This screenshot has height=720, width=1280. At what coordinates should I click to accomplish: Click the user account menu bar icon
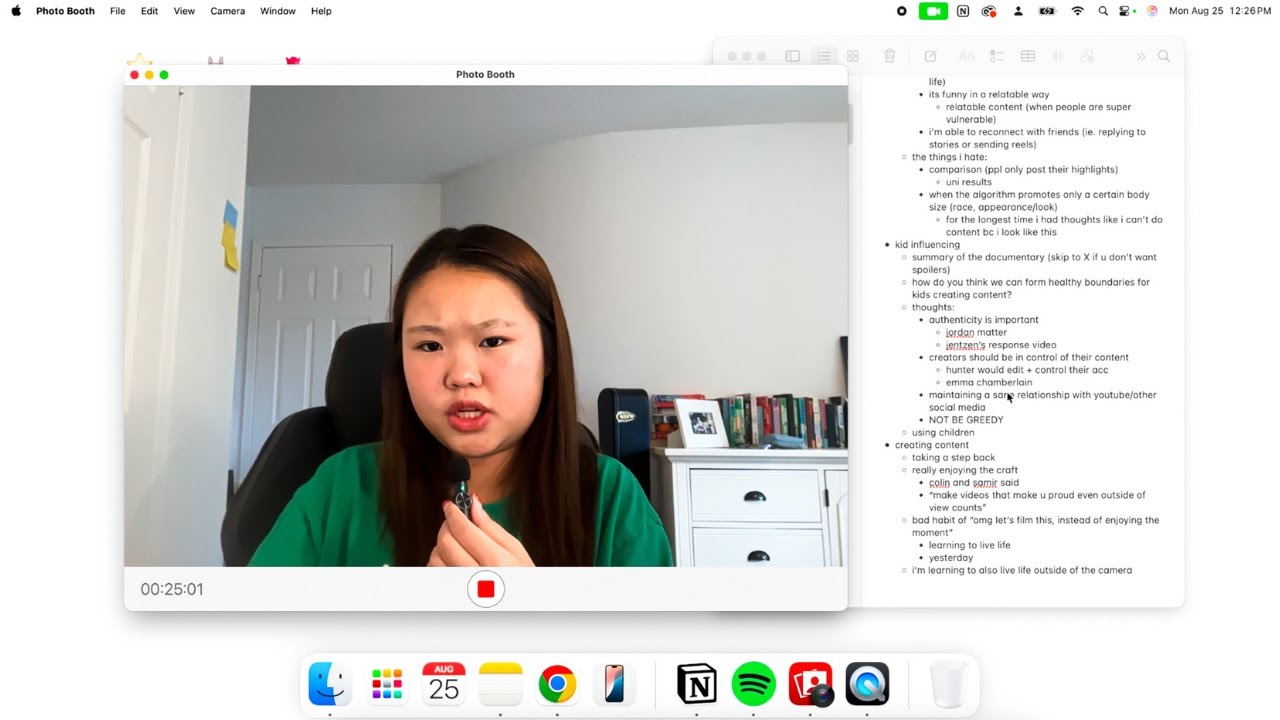(x=1018, y=11)
